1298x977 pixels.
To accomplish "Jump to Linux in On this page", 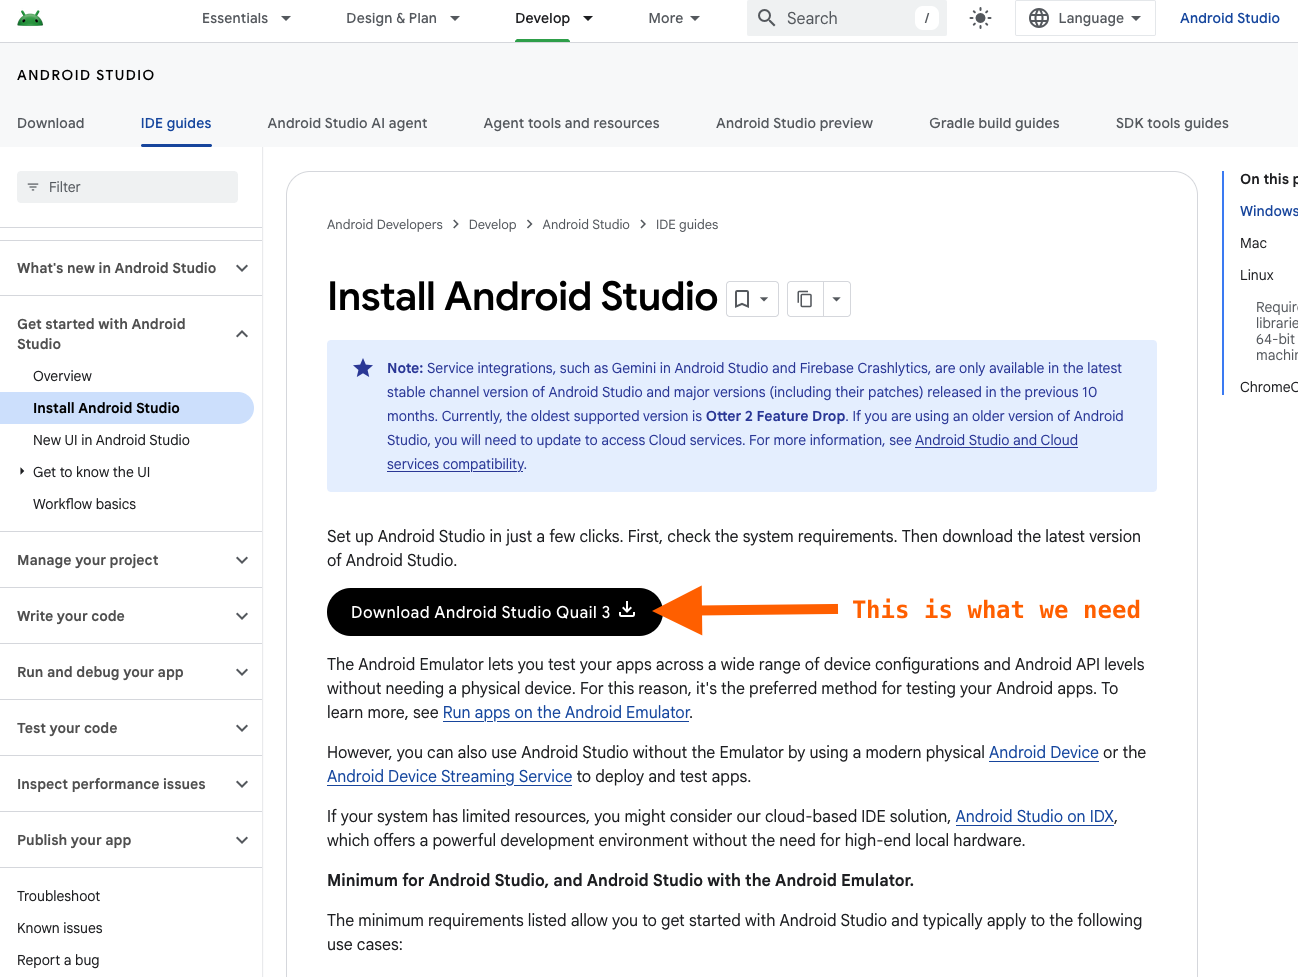I will pyautogui.click(x=1256, y=275).
